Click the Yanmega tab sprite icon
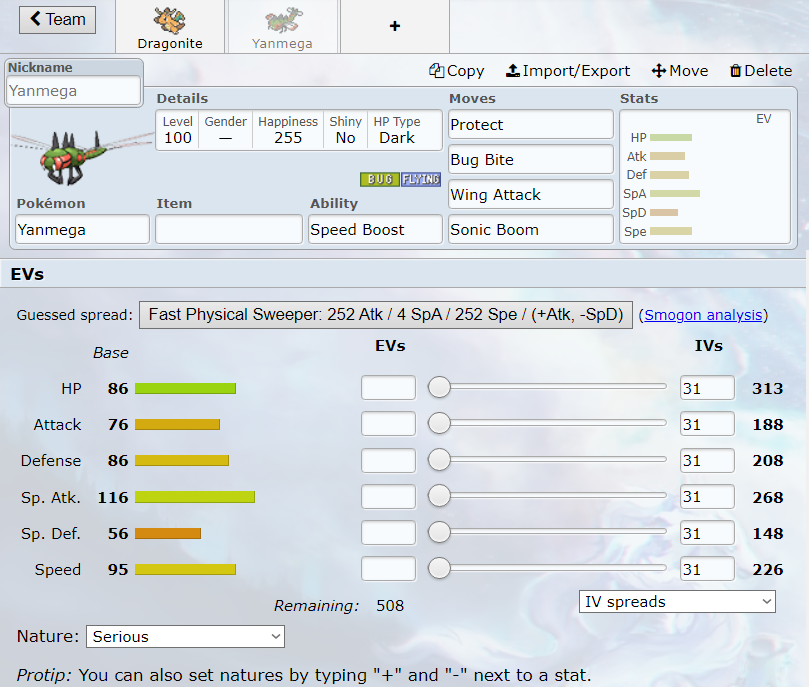The image size is (809, 687). [x=282, y=21]
